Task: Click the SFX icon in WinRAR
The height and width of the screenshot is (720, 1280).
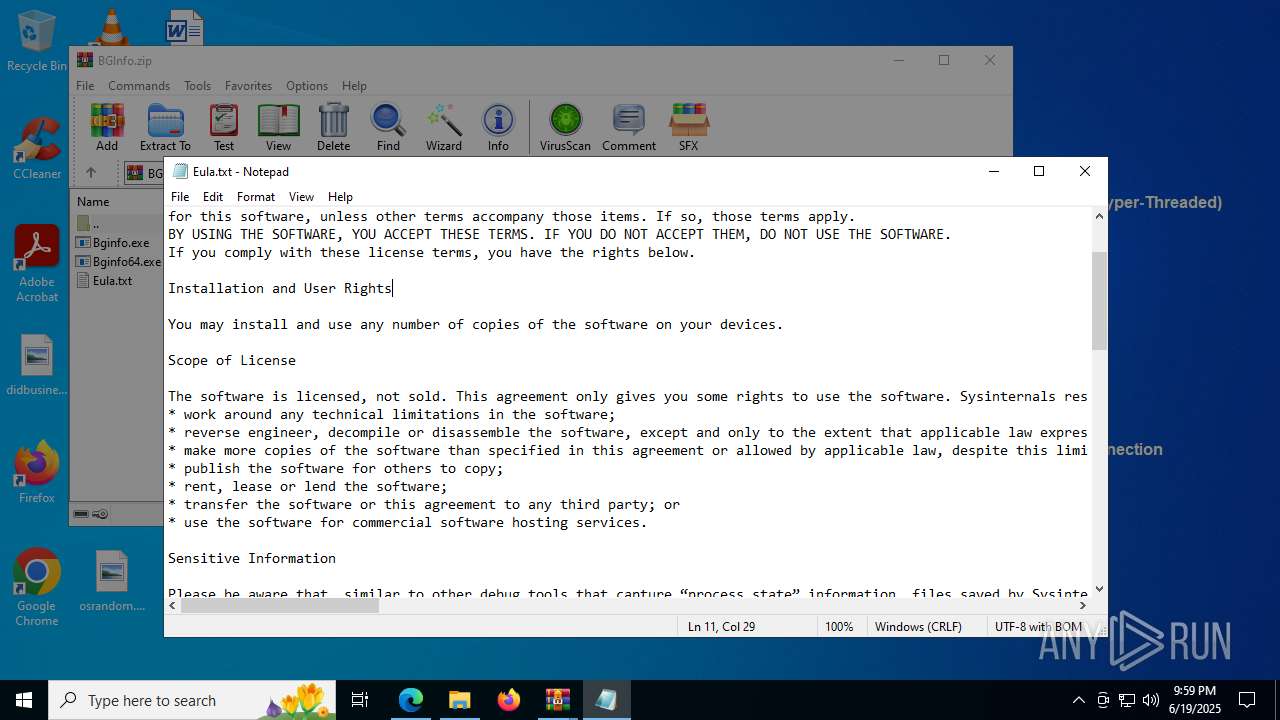Action: pyautogui.click(x=688, y=127)
